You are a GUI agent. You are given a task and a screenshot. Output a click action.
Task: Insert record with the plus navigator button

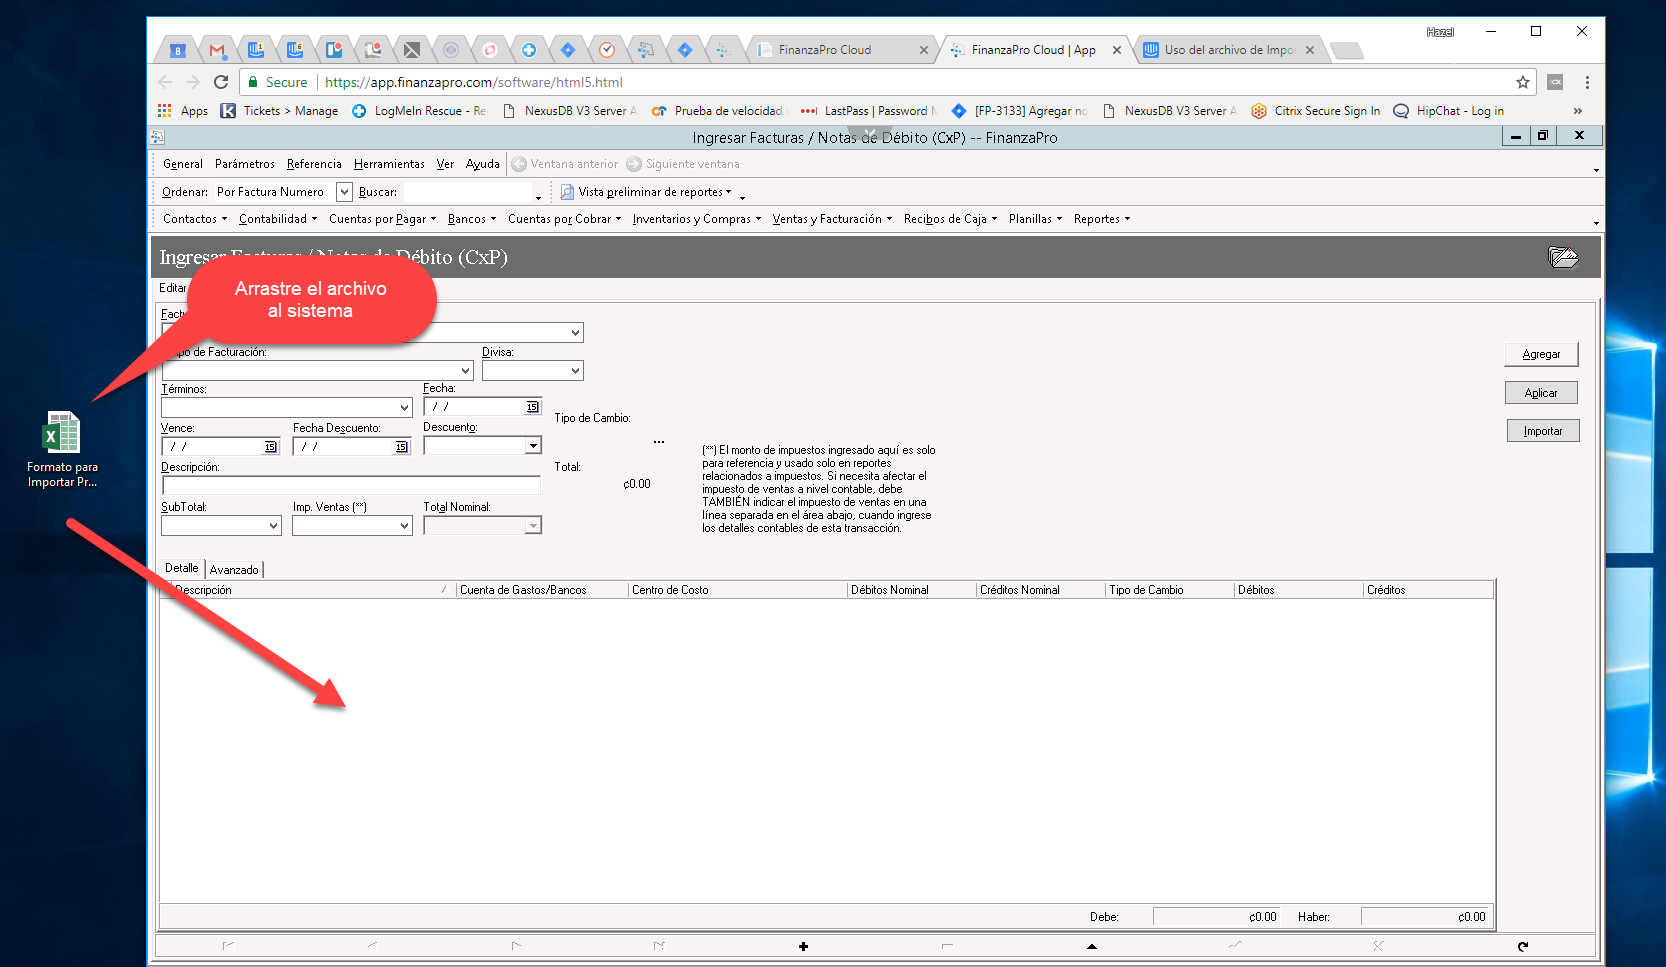point(803,946)
